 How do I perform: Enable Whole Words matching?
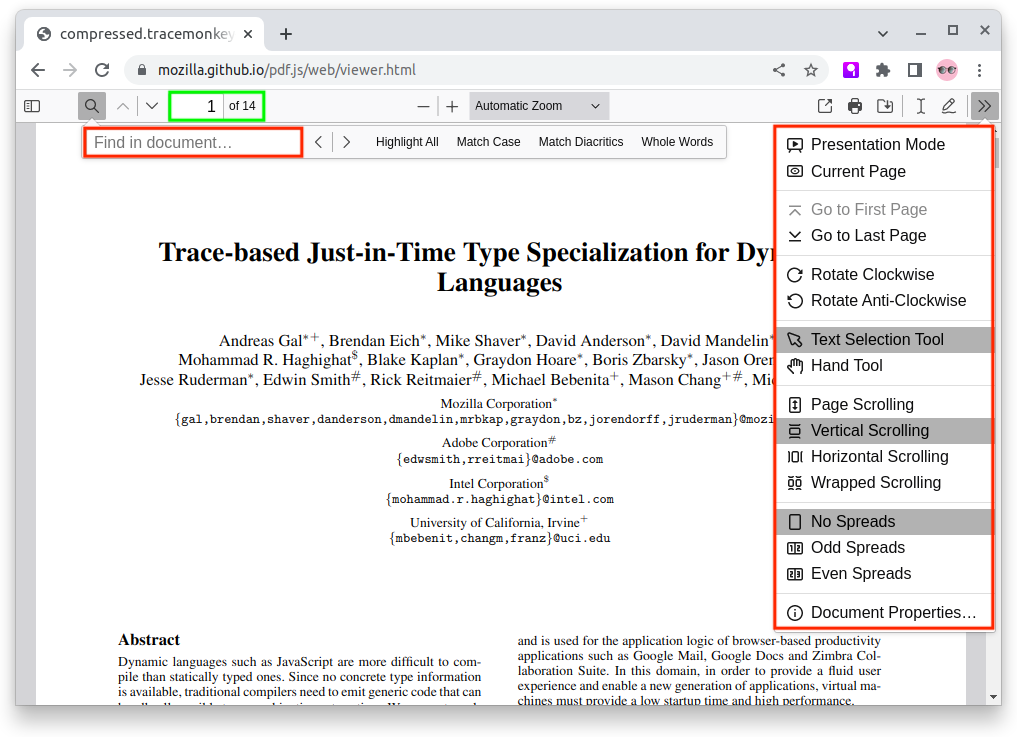click(x=677, y=141)
